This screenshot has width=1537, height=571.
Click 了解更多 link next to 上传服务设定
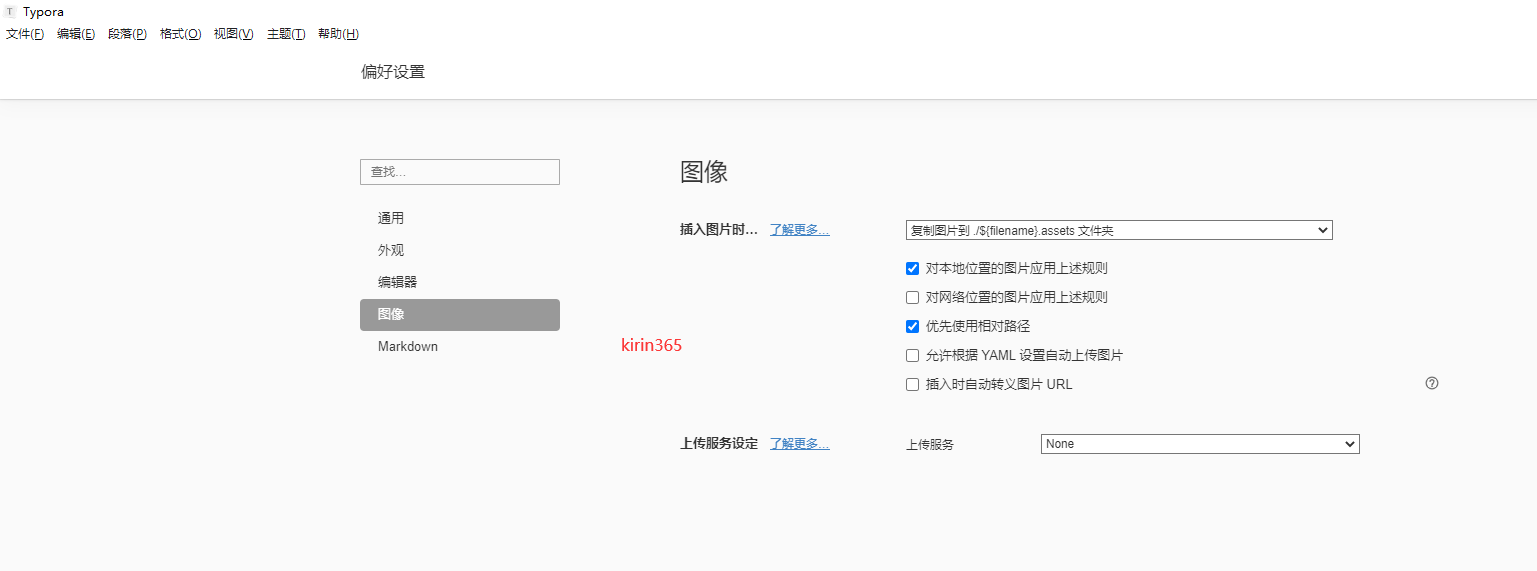coord(799,443)
